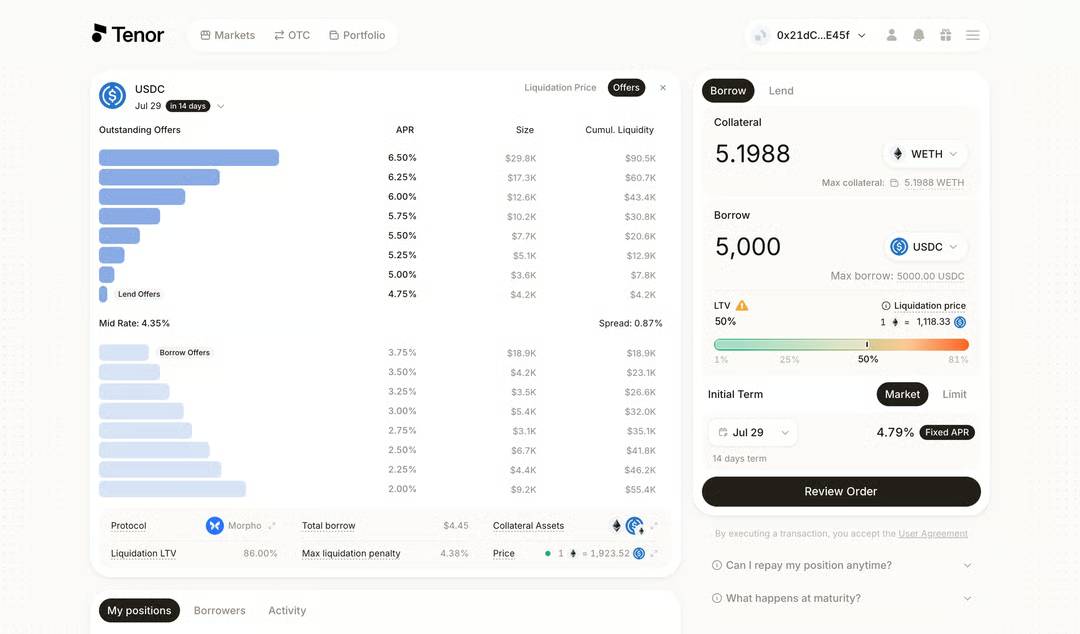Expand 'Can I repay my position anytime?'
1080x634 pixels.
[x=842, y=565]
